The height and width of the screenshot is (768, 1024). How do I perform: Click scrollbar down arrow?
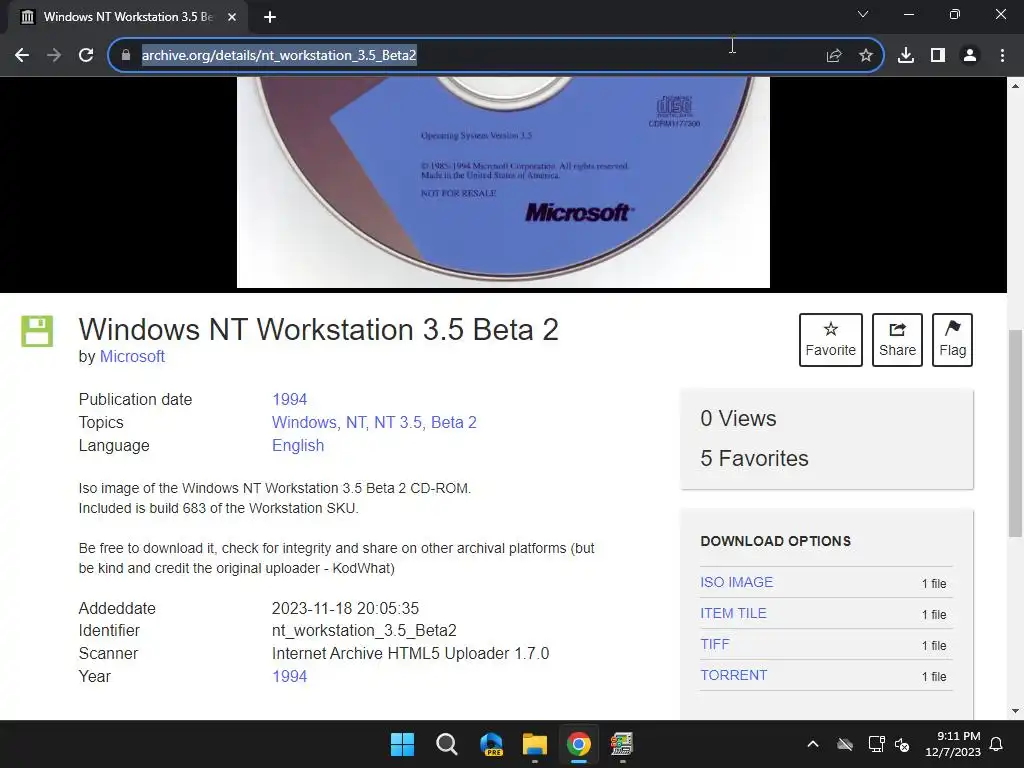(1016, 711)
